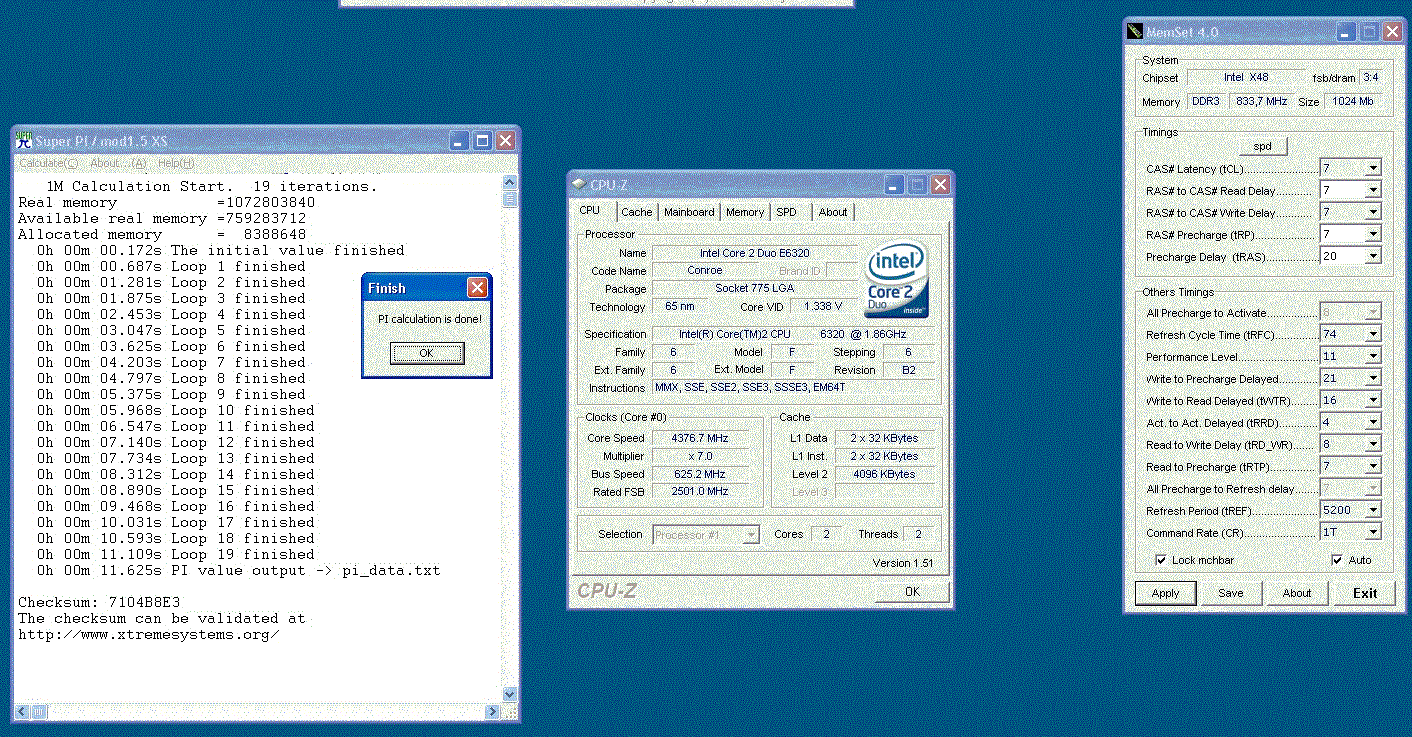1412x737 pixels.
Task: Click the Apply button in MemSet
Action: pyautogui.click(x=1166, y=593)
